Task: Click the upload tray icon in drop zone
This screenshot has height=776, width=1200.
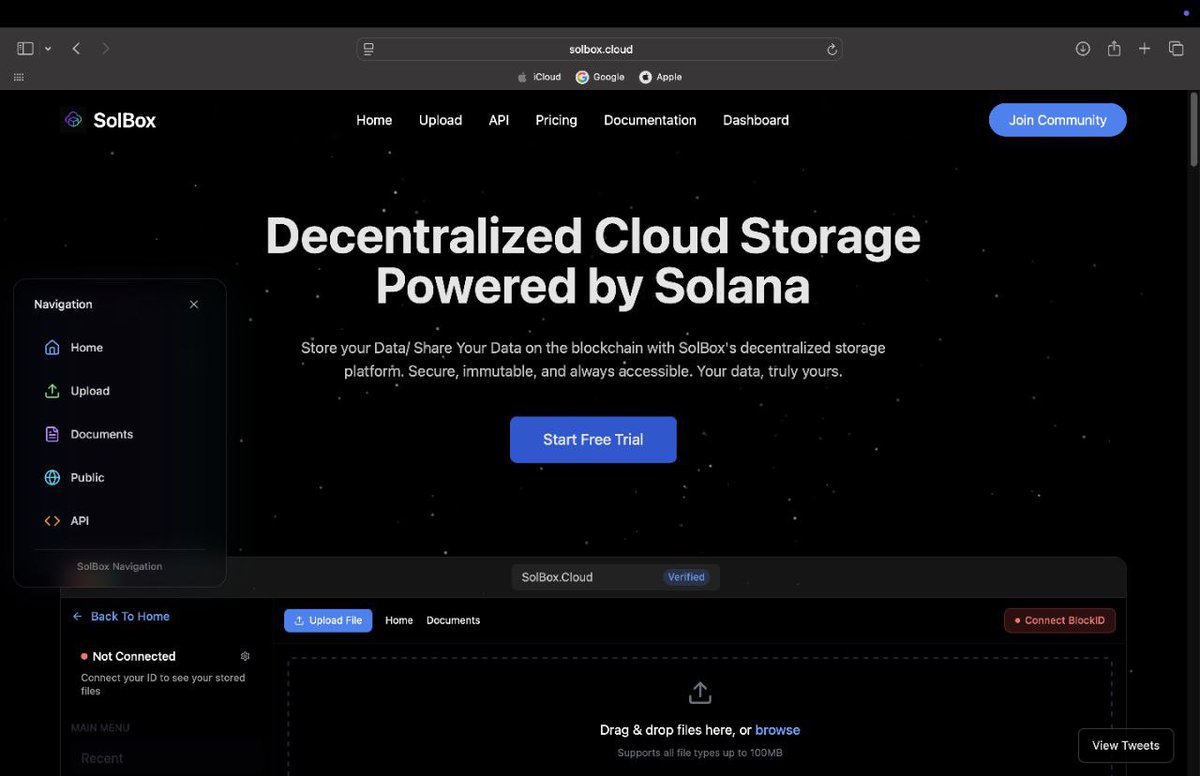Action: 700,692
